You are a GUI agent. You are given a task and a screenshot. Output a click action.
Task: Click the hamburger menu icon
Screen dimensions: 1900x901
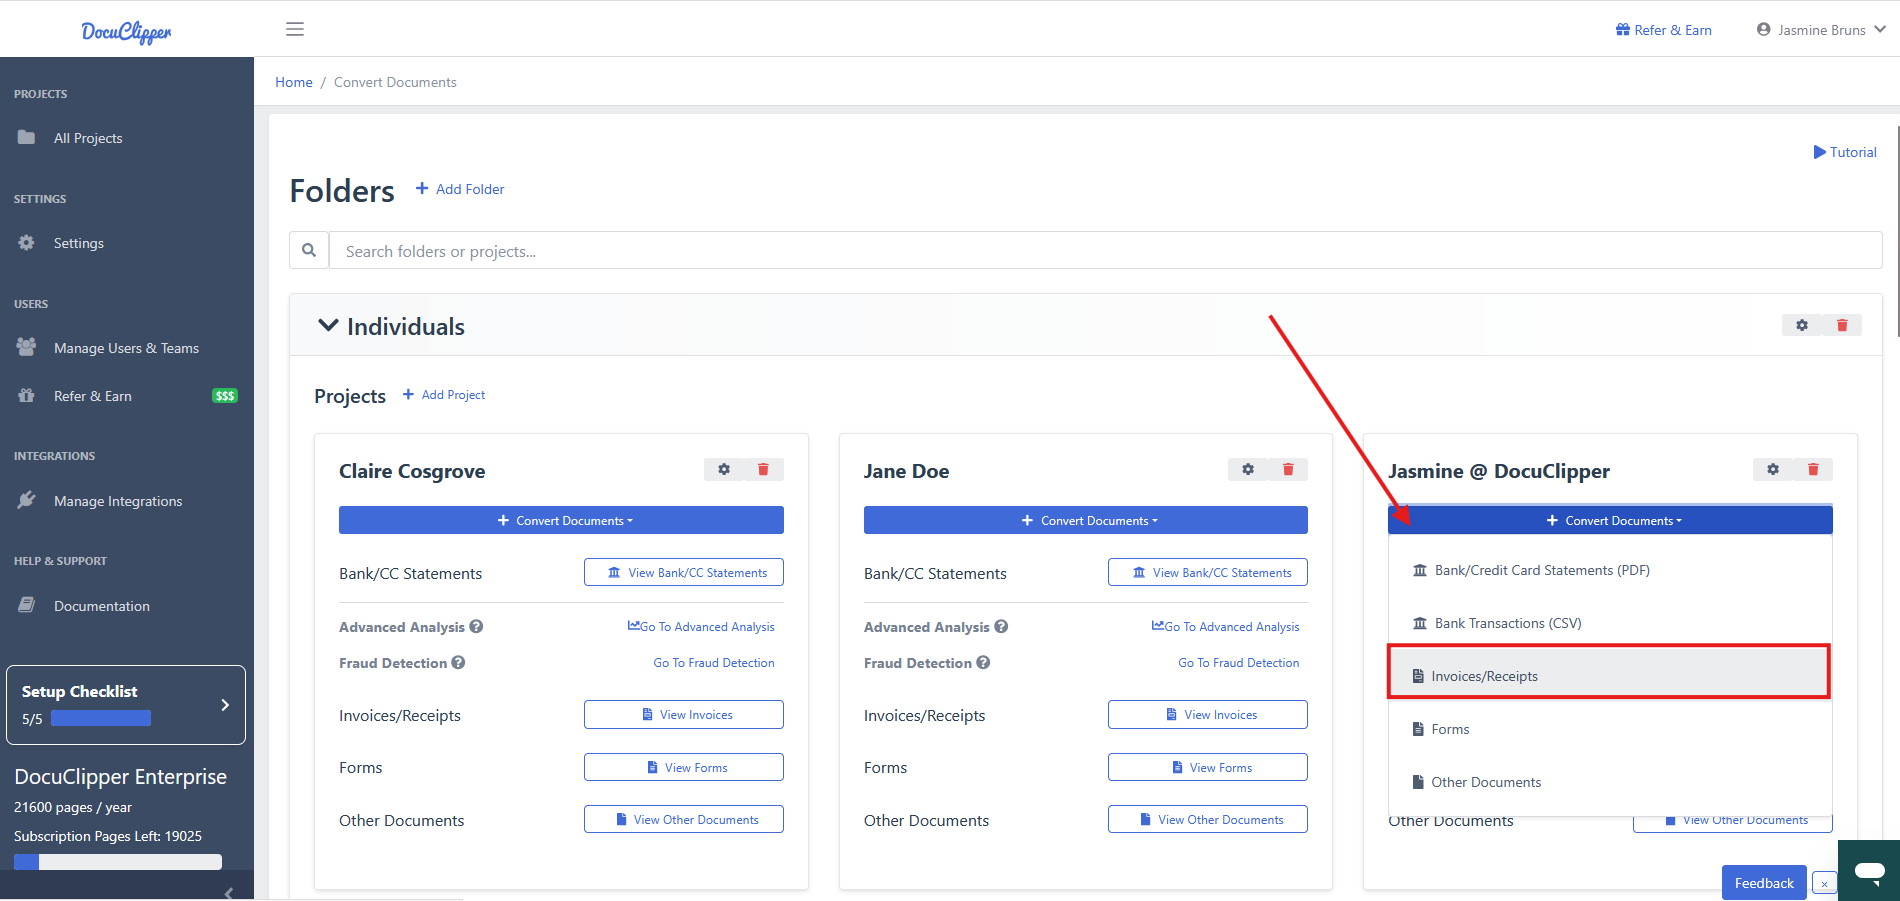295,29
